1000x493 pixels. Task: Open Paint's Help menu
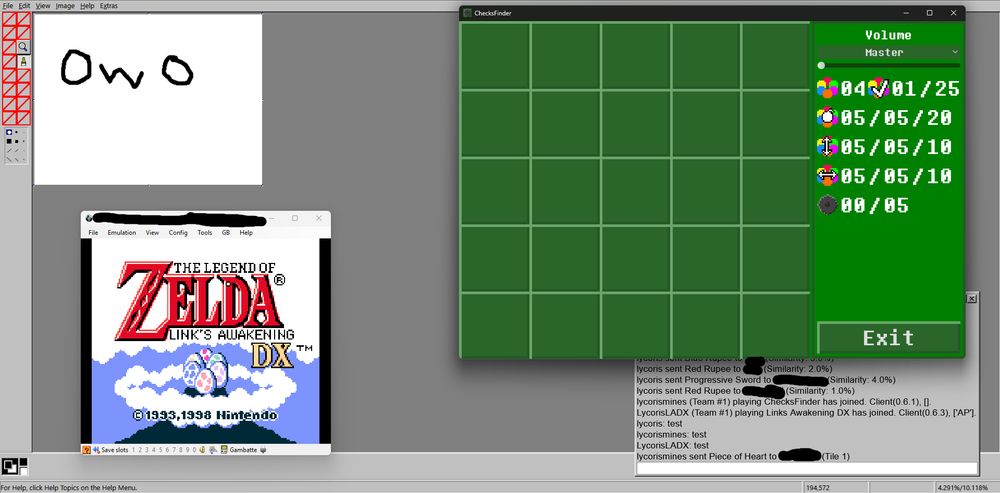(87, 6)
